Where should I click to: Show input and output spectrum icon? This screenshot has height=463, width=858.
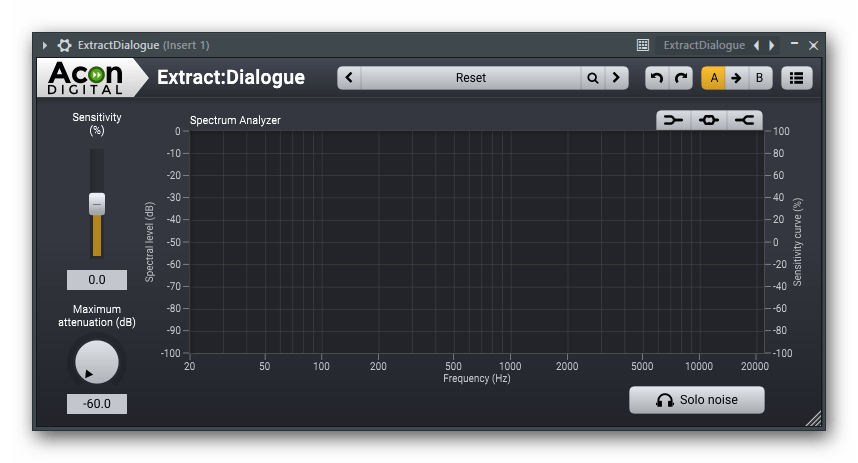tap(709, 120)
